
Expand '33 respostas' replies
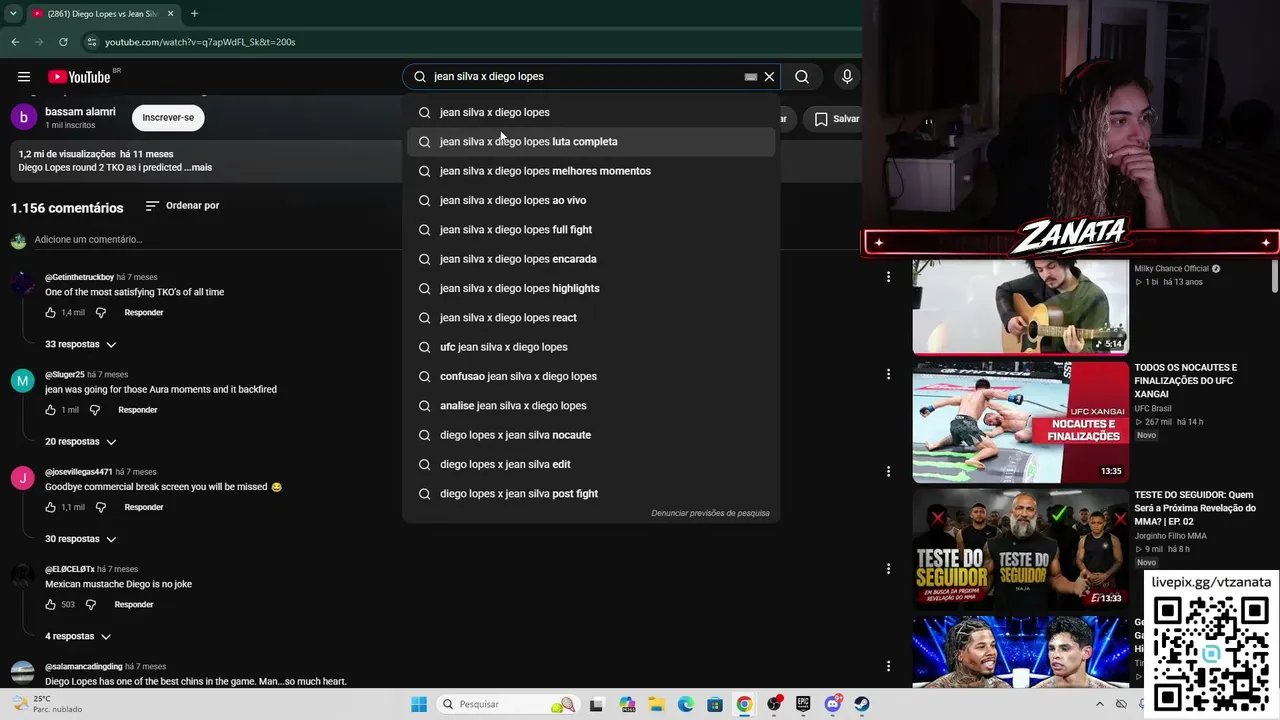pos(81,344)
